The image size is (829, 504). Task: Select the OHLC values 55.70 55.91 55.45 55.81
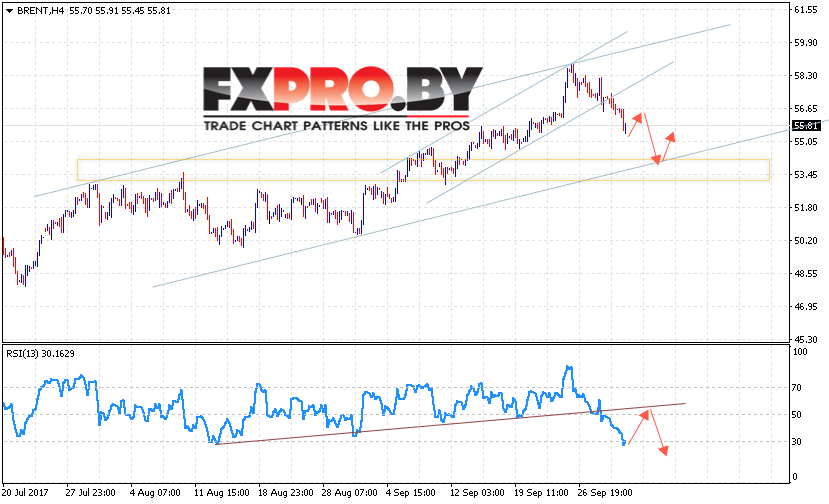[x=120, y=11]
